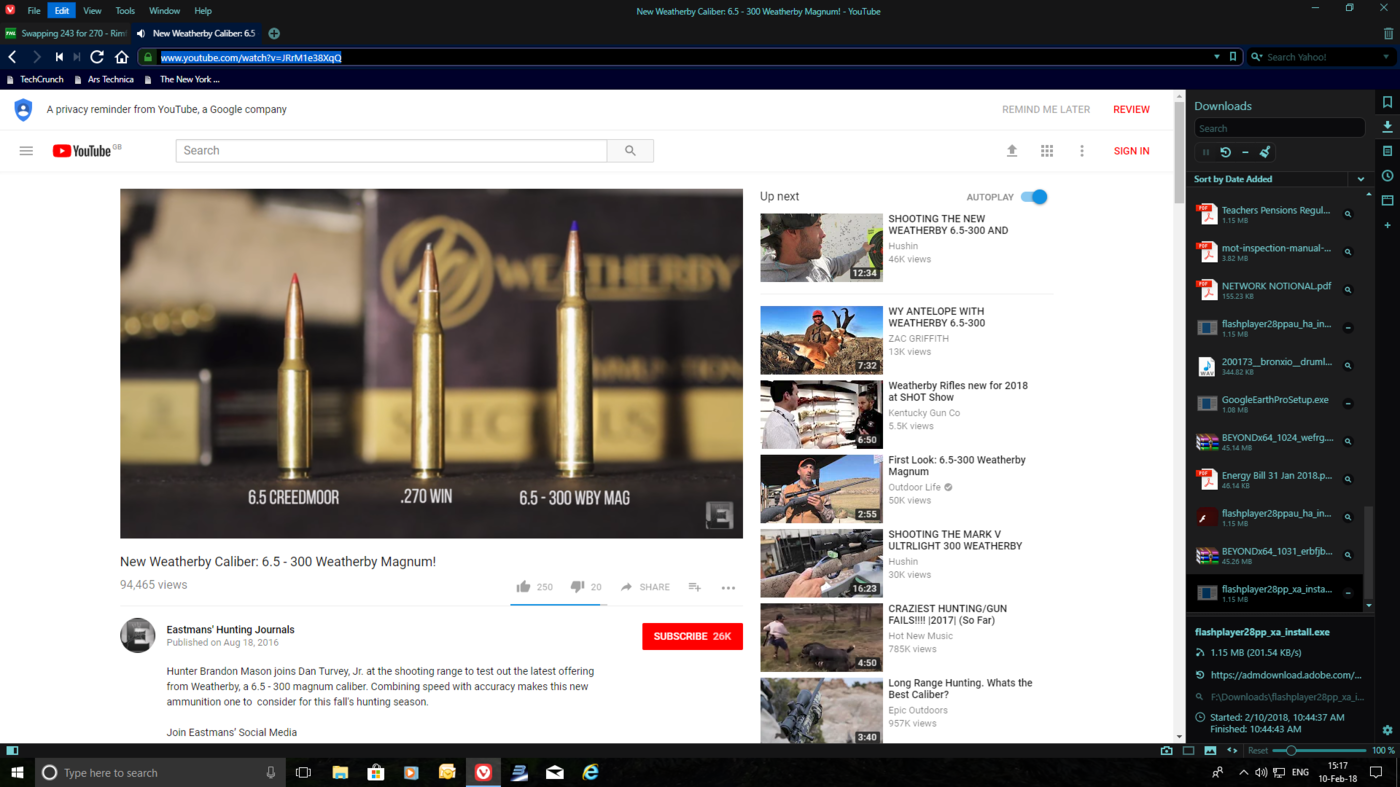
Task: Click the YouTube upload icon
Action: [x=1012, y=151]
